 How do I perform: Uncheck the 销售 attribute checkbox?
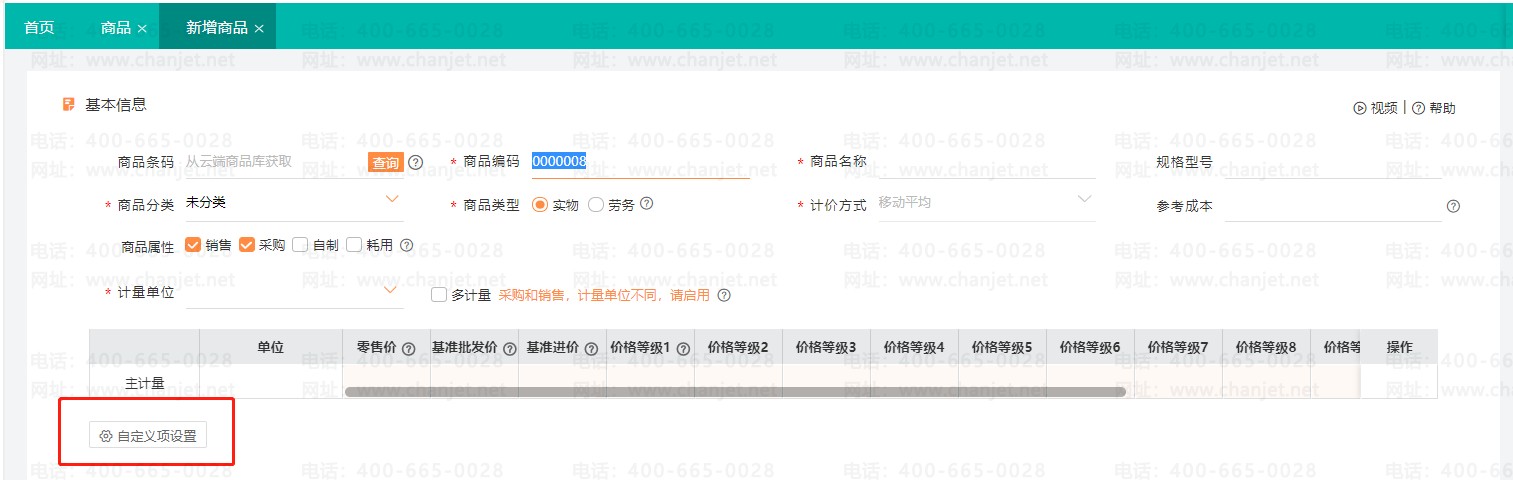193,244
